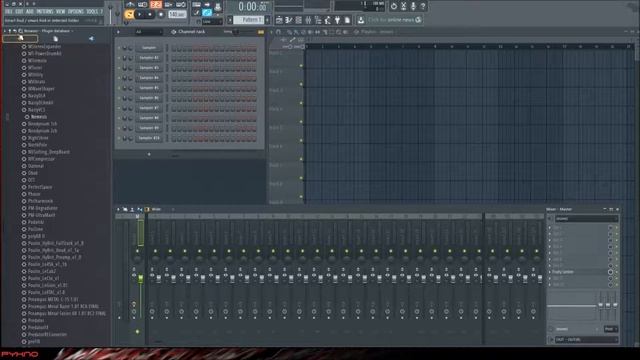Select Philharmonik in the plugin list

coord(40,201)
